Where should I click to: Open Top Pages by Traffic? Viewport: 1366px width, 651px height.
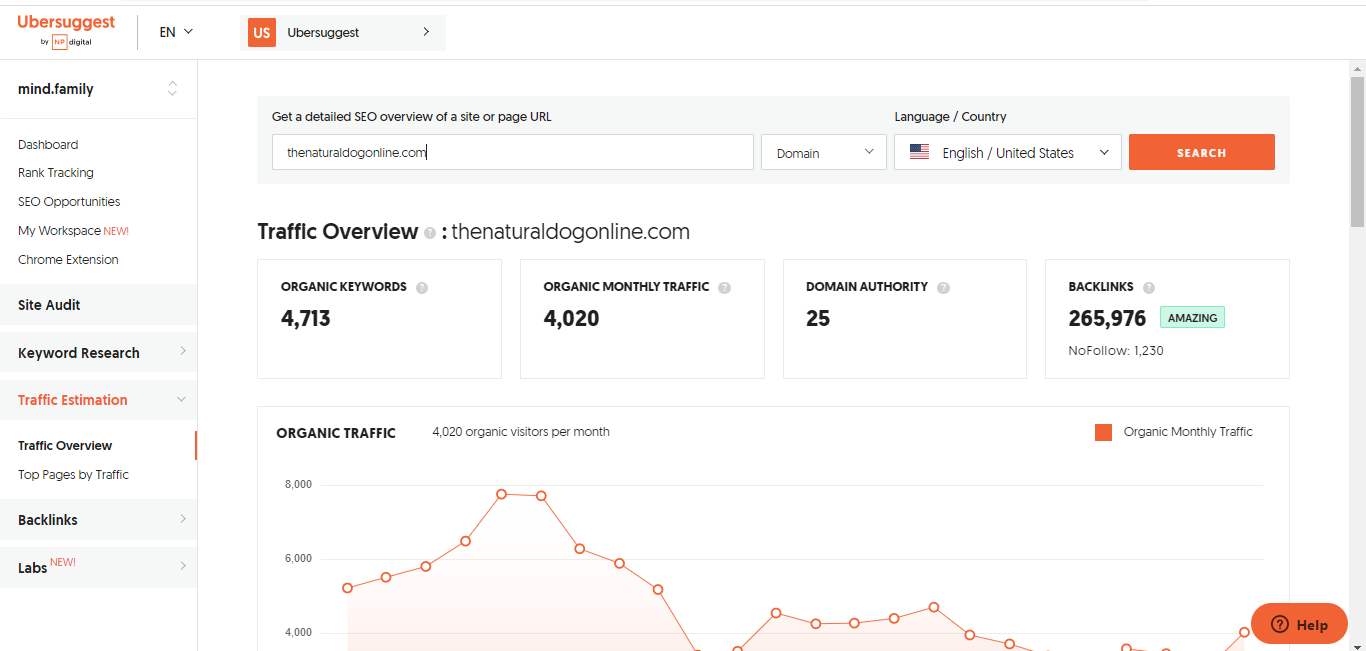(x=73, y=475)
